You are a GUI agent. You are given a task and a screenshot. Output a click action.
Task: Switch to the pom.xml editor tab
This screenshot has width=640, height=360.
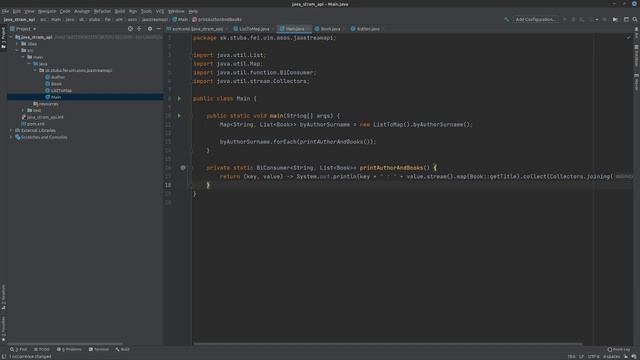click(197, 29)
